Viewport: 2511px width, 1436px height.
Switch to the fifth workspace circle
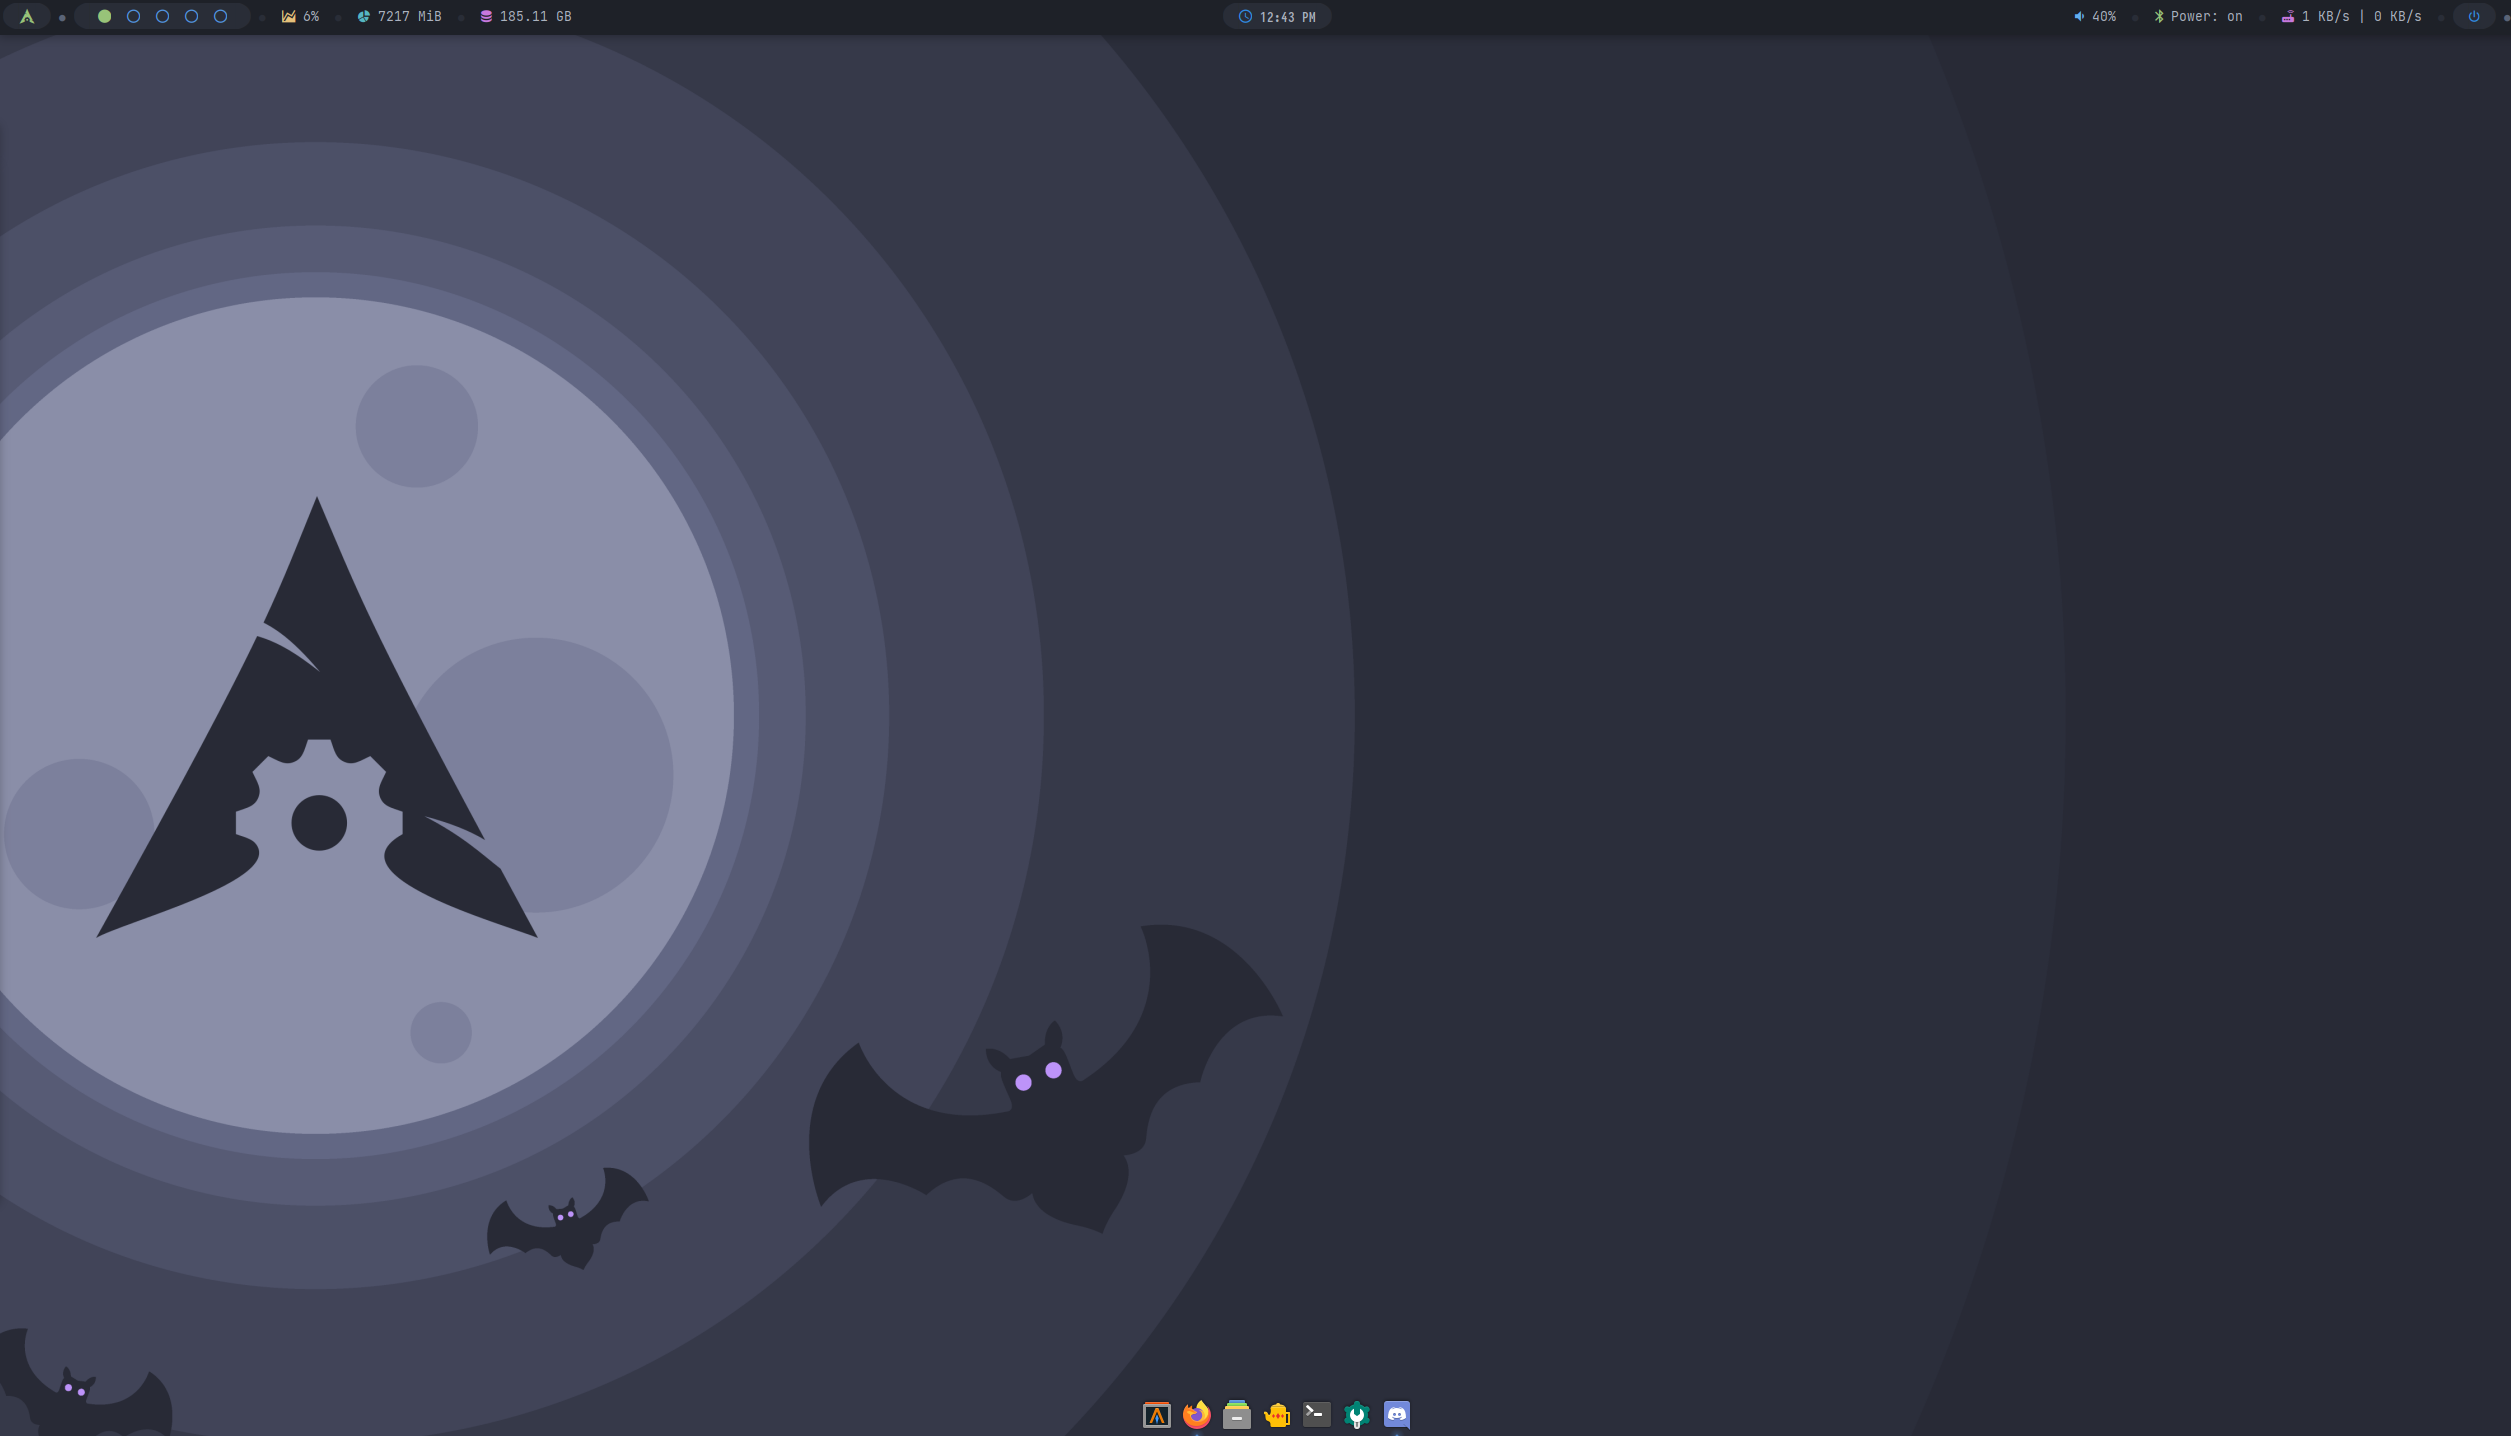click(x=220, y=17)
